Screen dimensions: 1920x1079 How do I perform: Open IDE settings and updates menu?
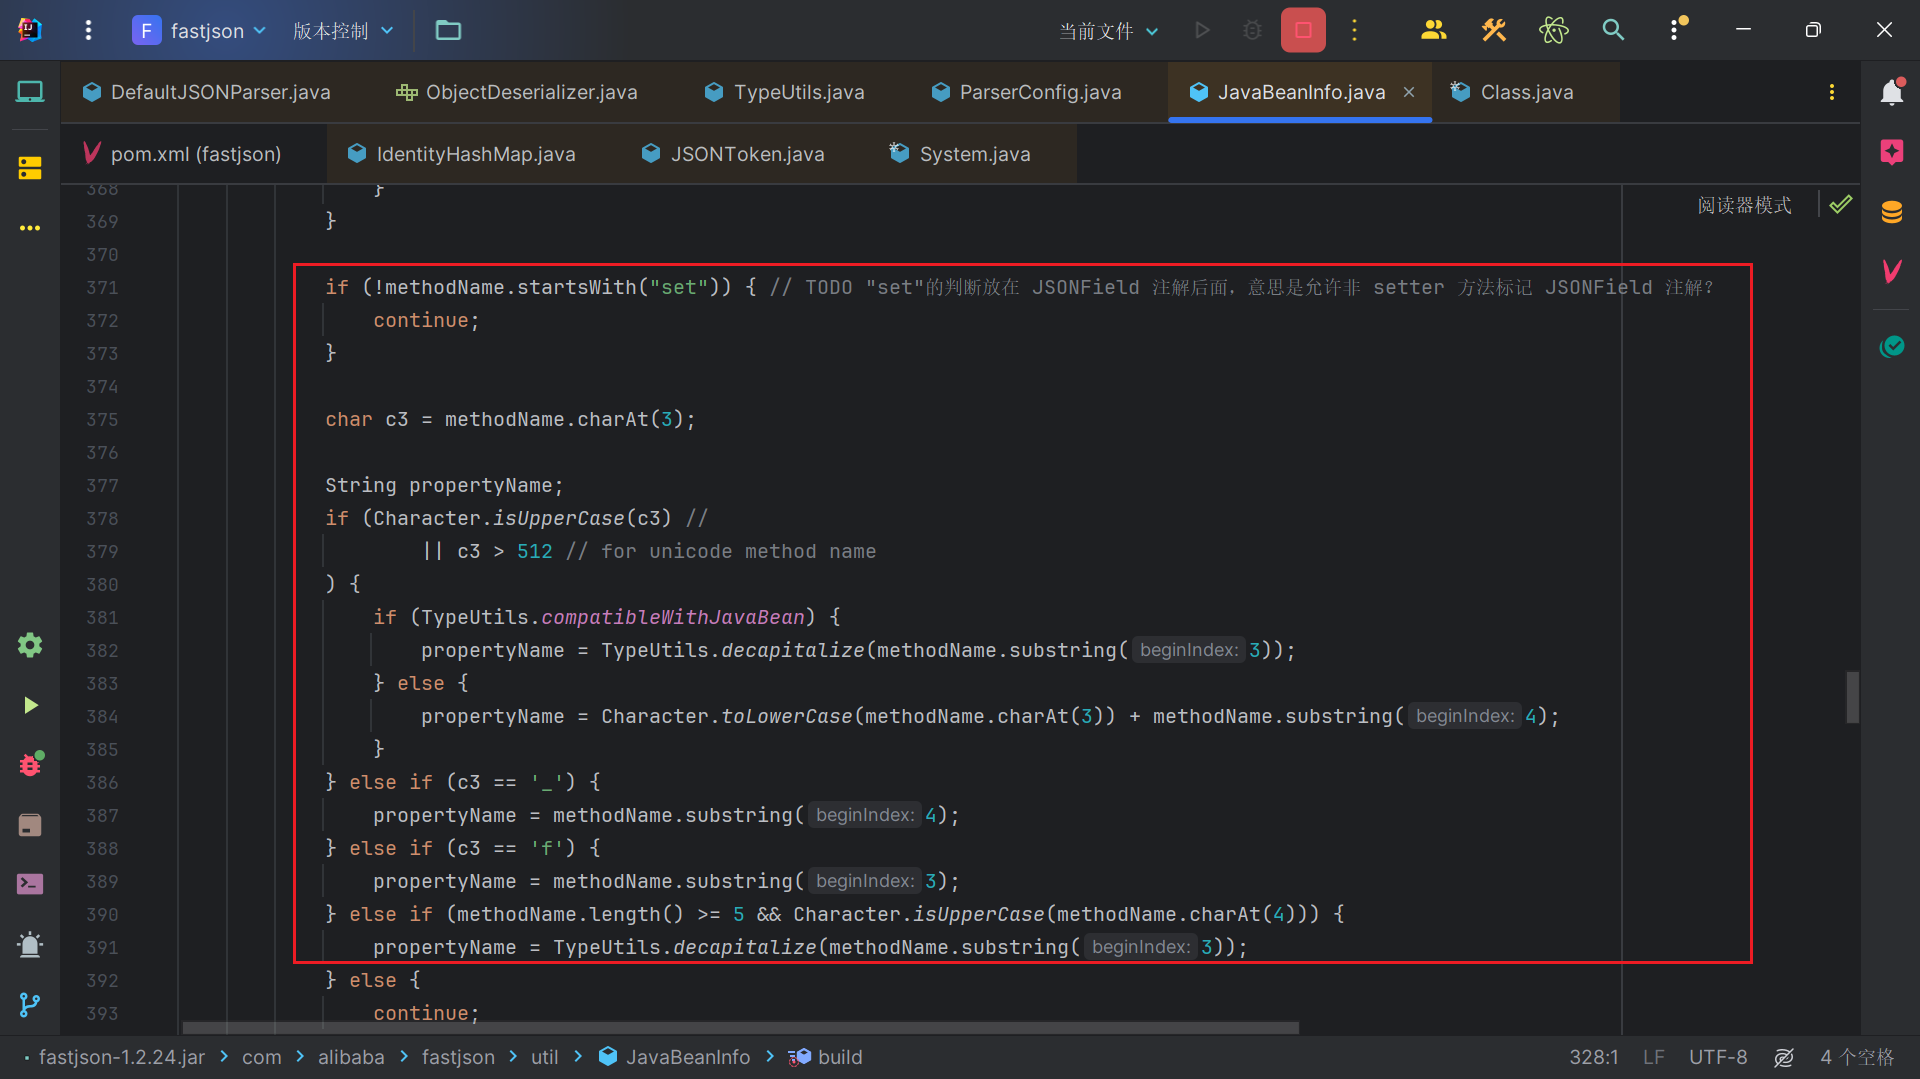pos(1676,30)
